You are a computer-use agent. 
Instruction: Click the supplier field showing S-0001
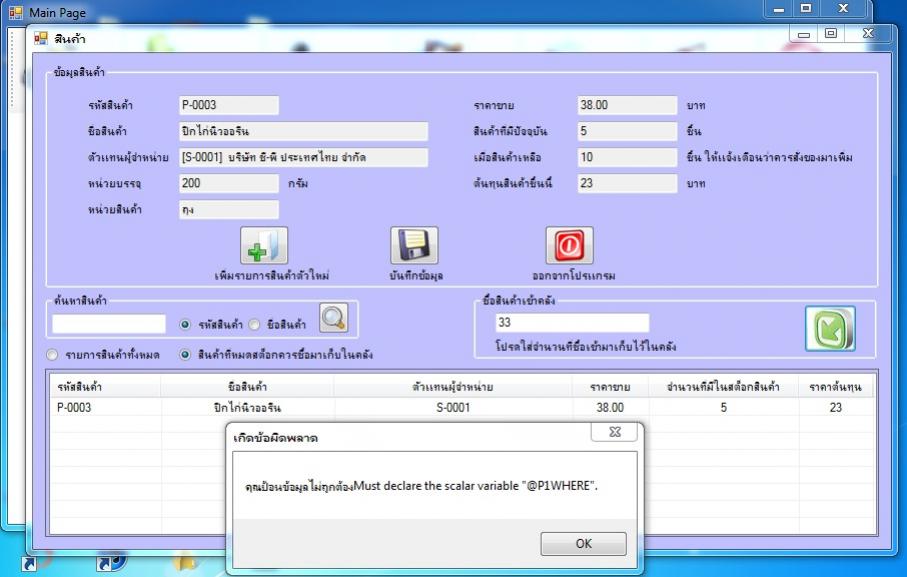[x=303, y=157]
